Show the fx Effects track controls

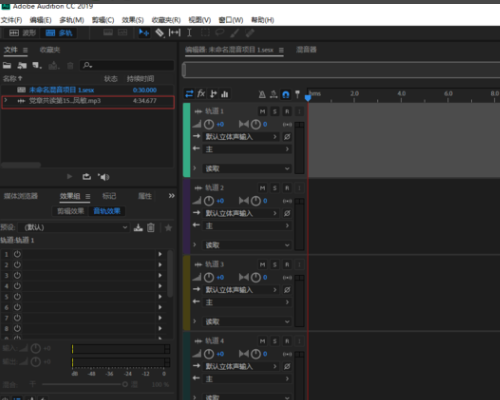201,94
